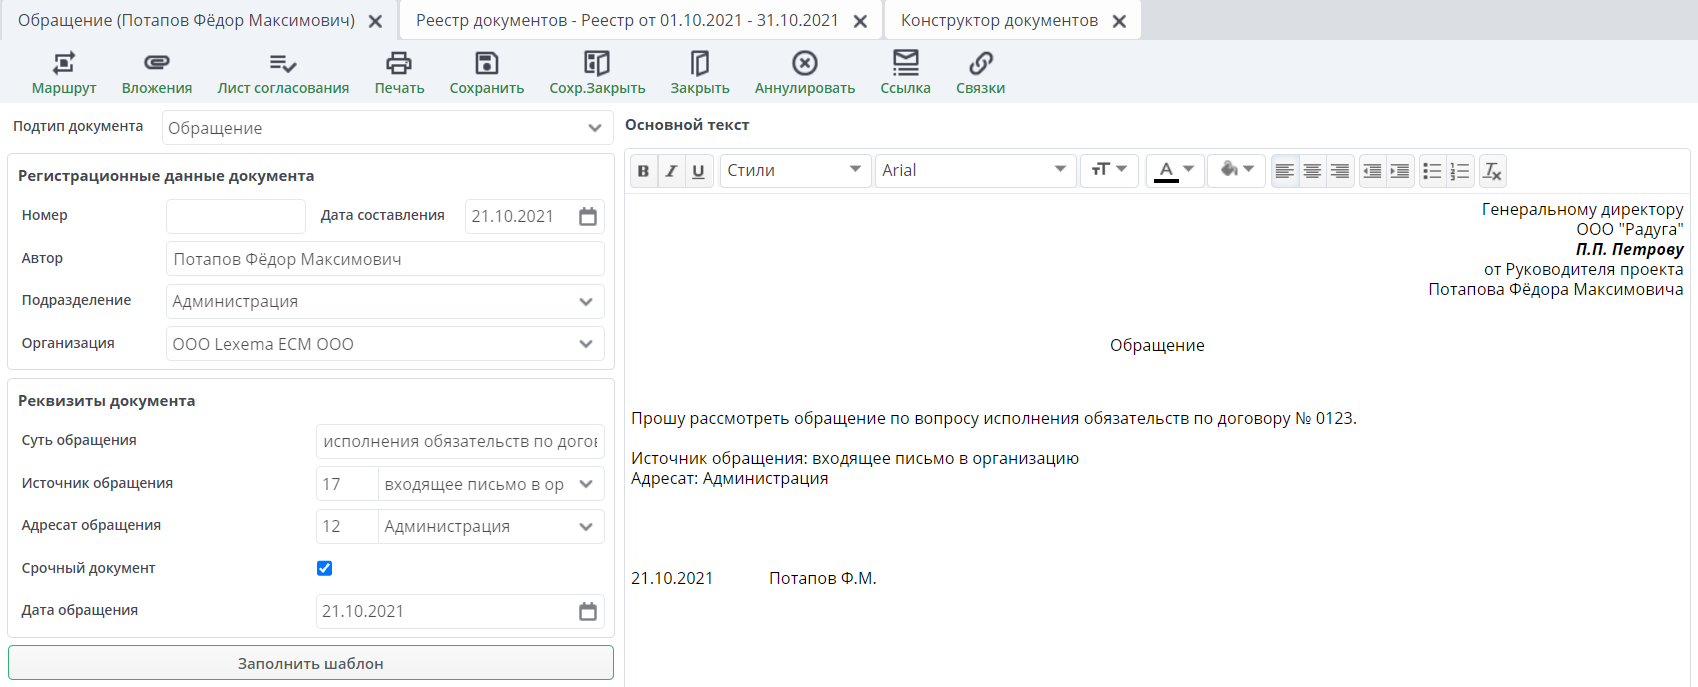Open Вложения attachments
The width and height of the screenshot is (1698, 687).
[x=156, y=74]
